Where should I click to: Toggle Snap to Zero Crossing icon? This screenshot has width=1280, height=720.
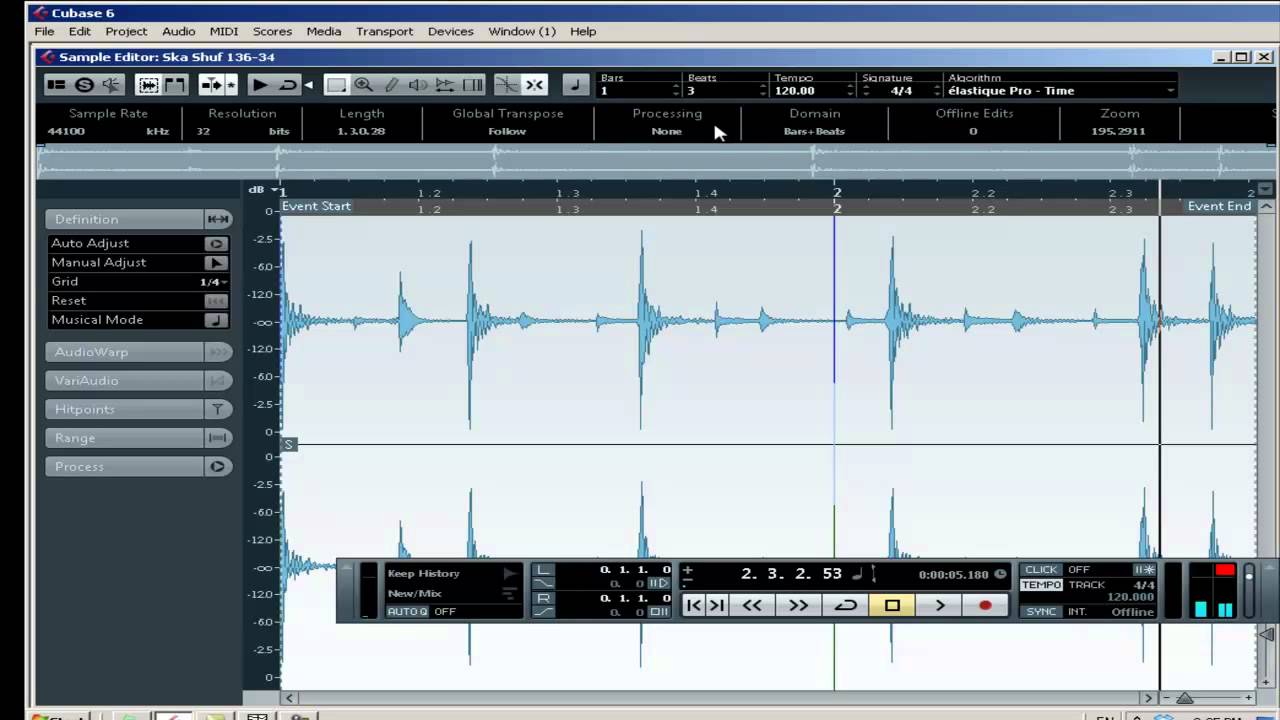click(507, 86)
